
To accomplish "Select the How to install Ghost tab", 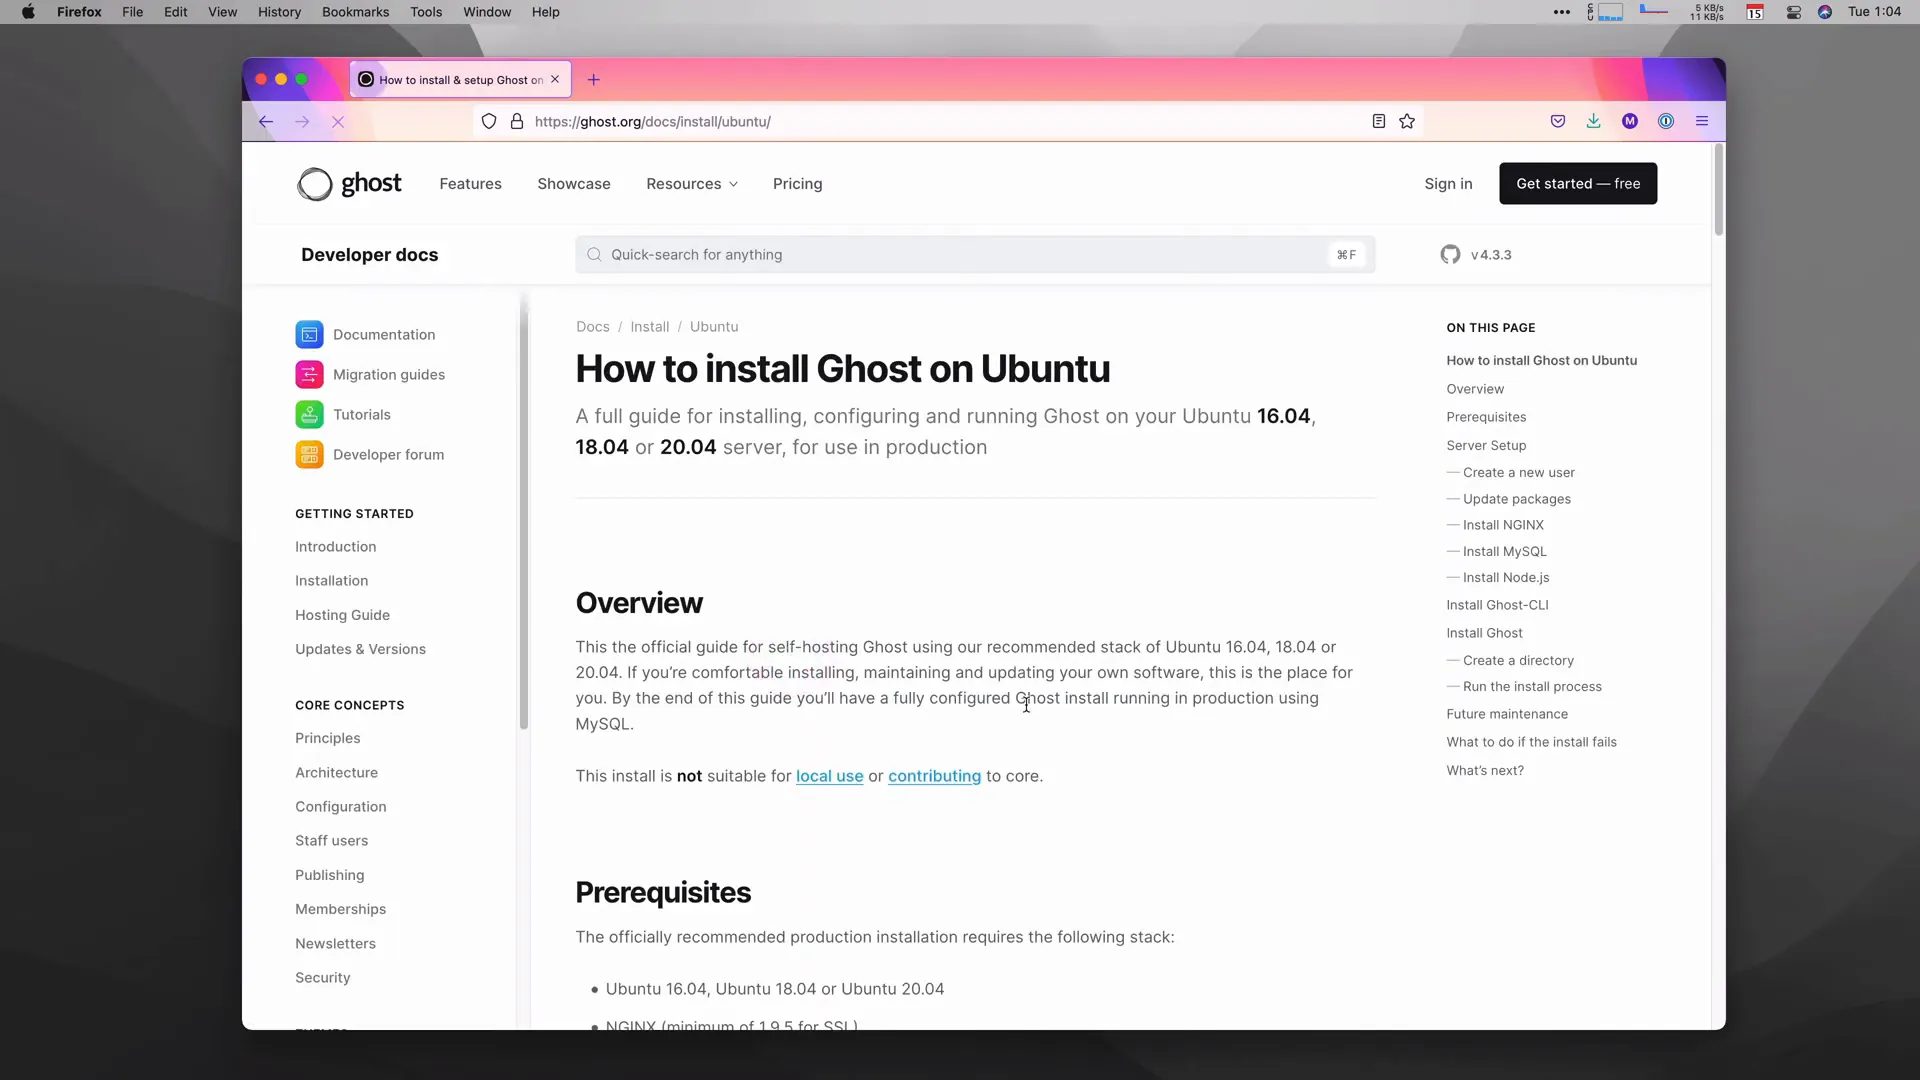I will point(460,80).
